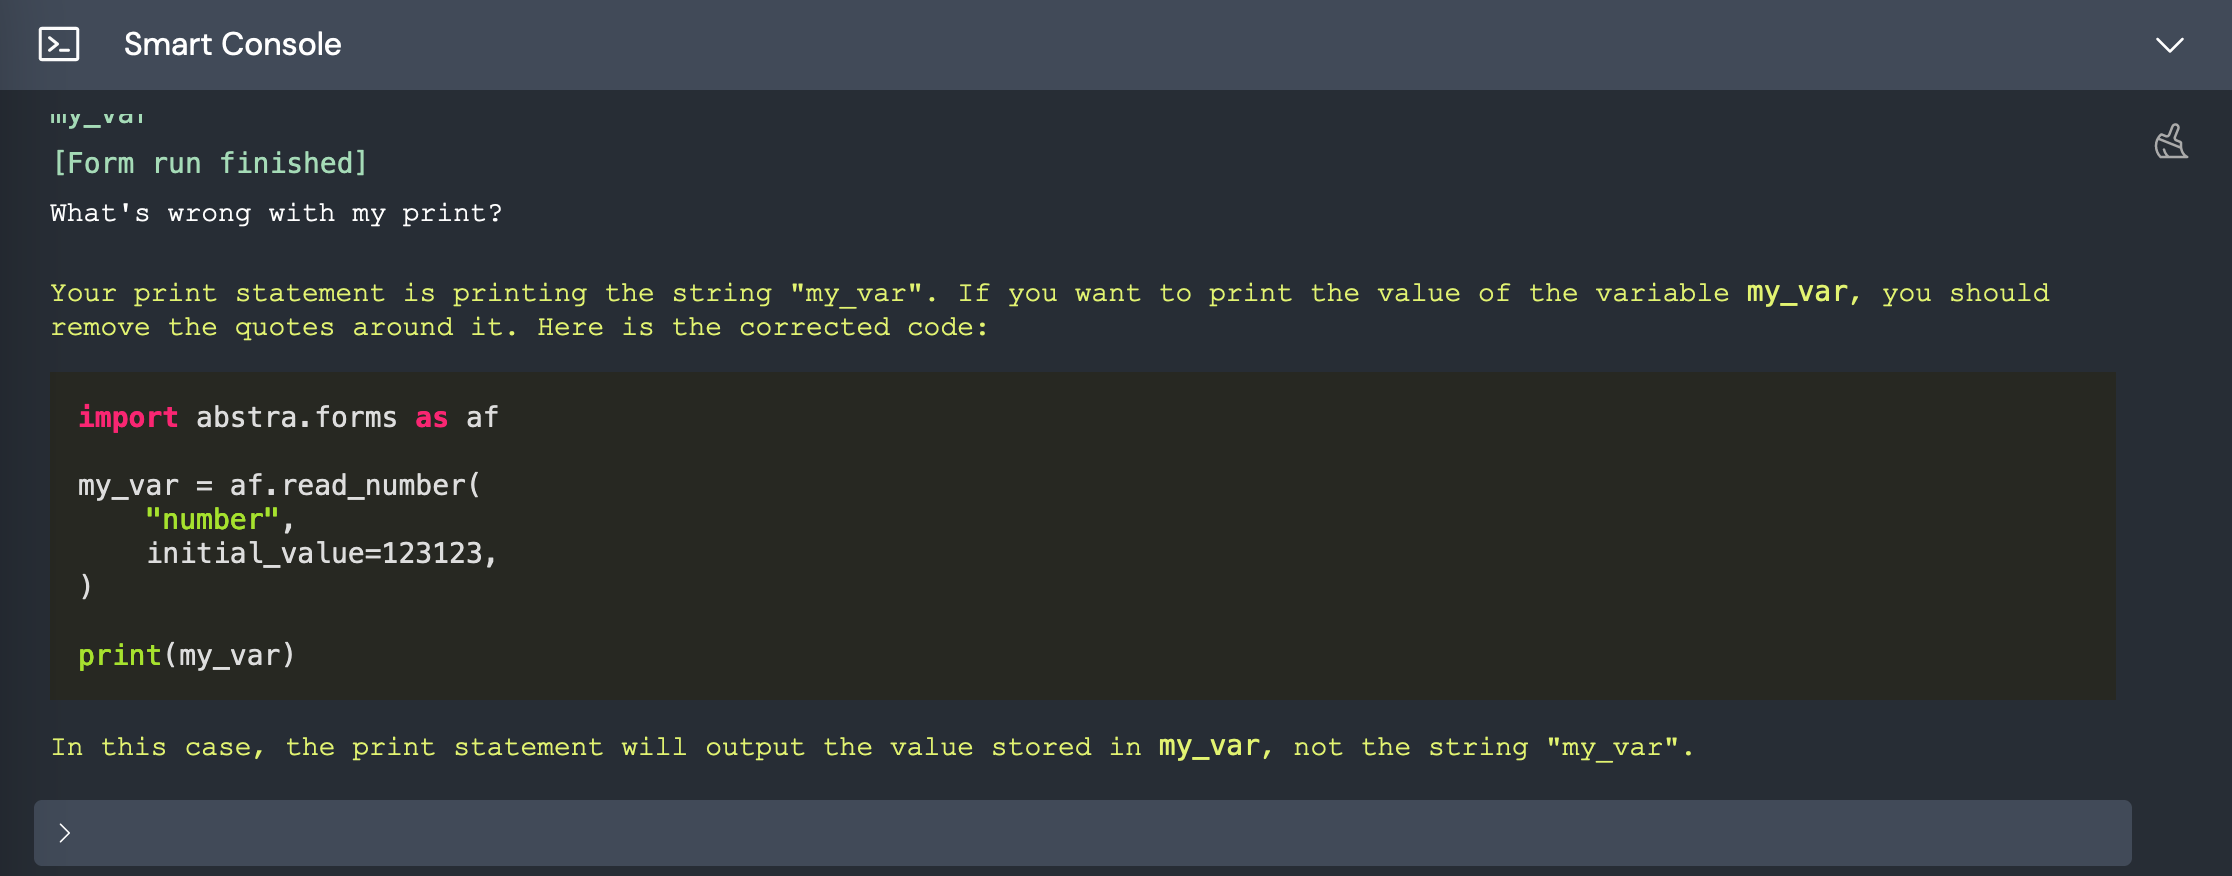Click the "print(my_var)" code line

click(x=187, y=655)
